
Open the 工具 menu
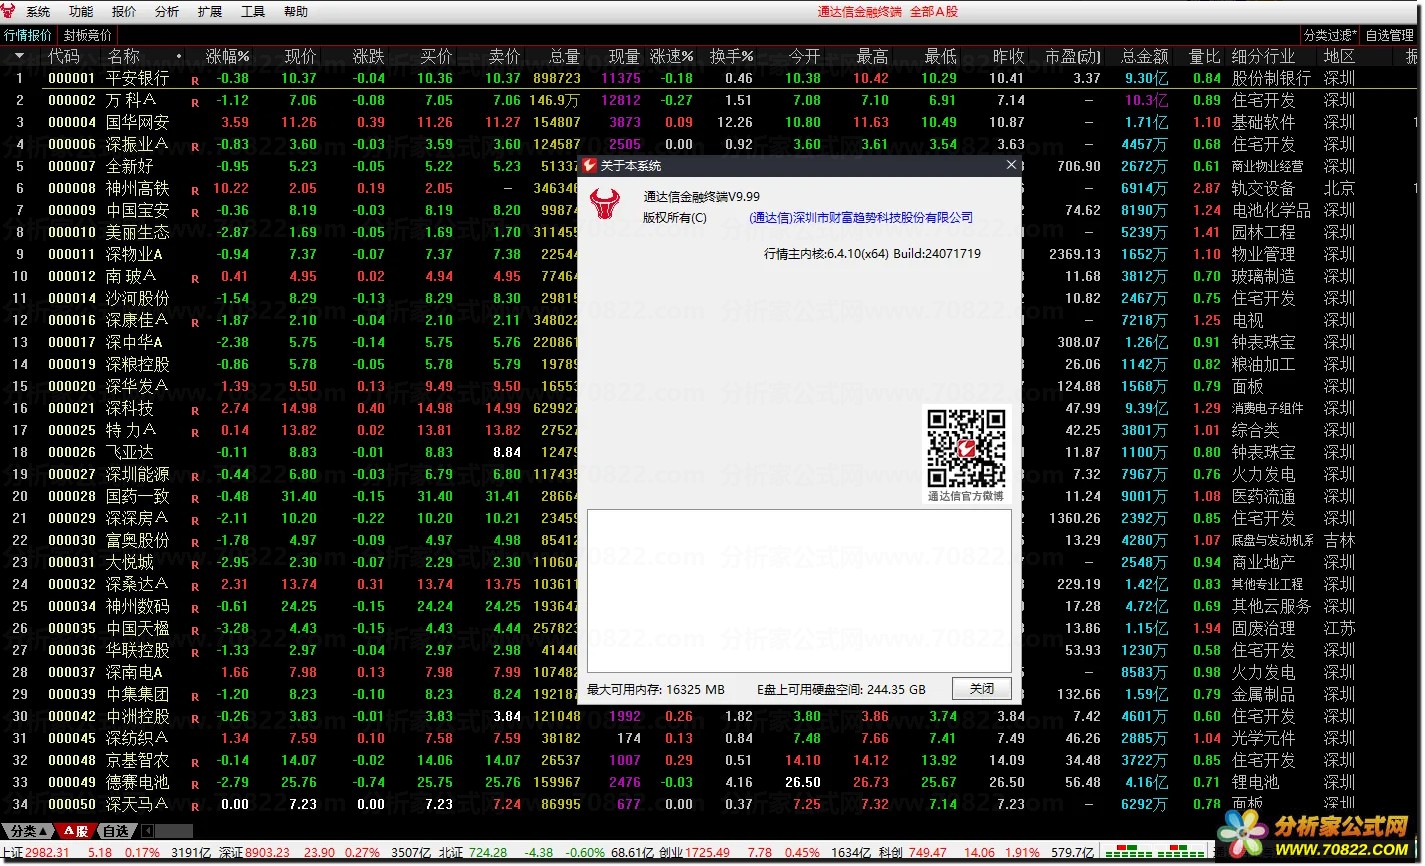pyautogui.click(x=253, y=12)
